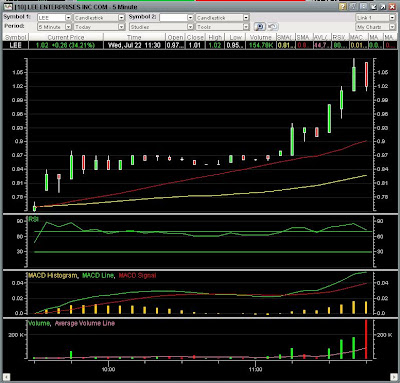Click the Open column header
This screenshot has width=400, height=383.
tap(175, 37)
